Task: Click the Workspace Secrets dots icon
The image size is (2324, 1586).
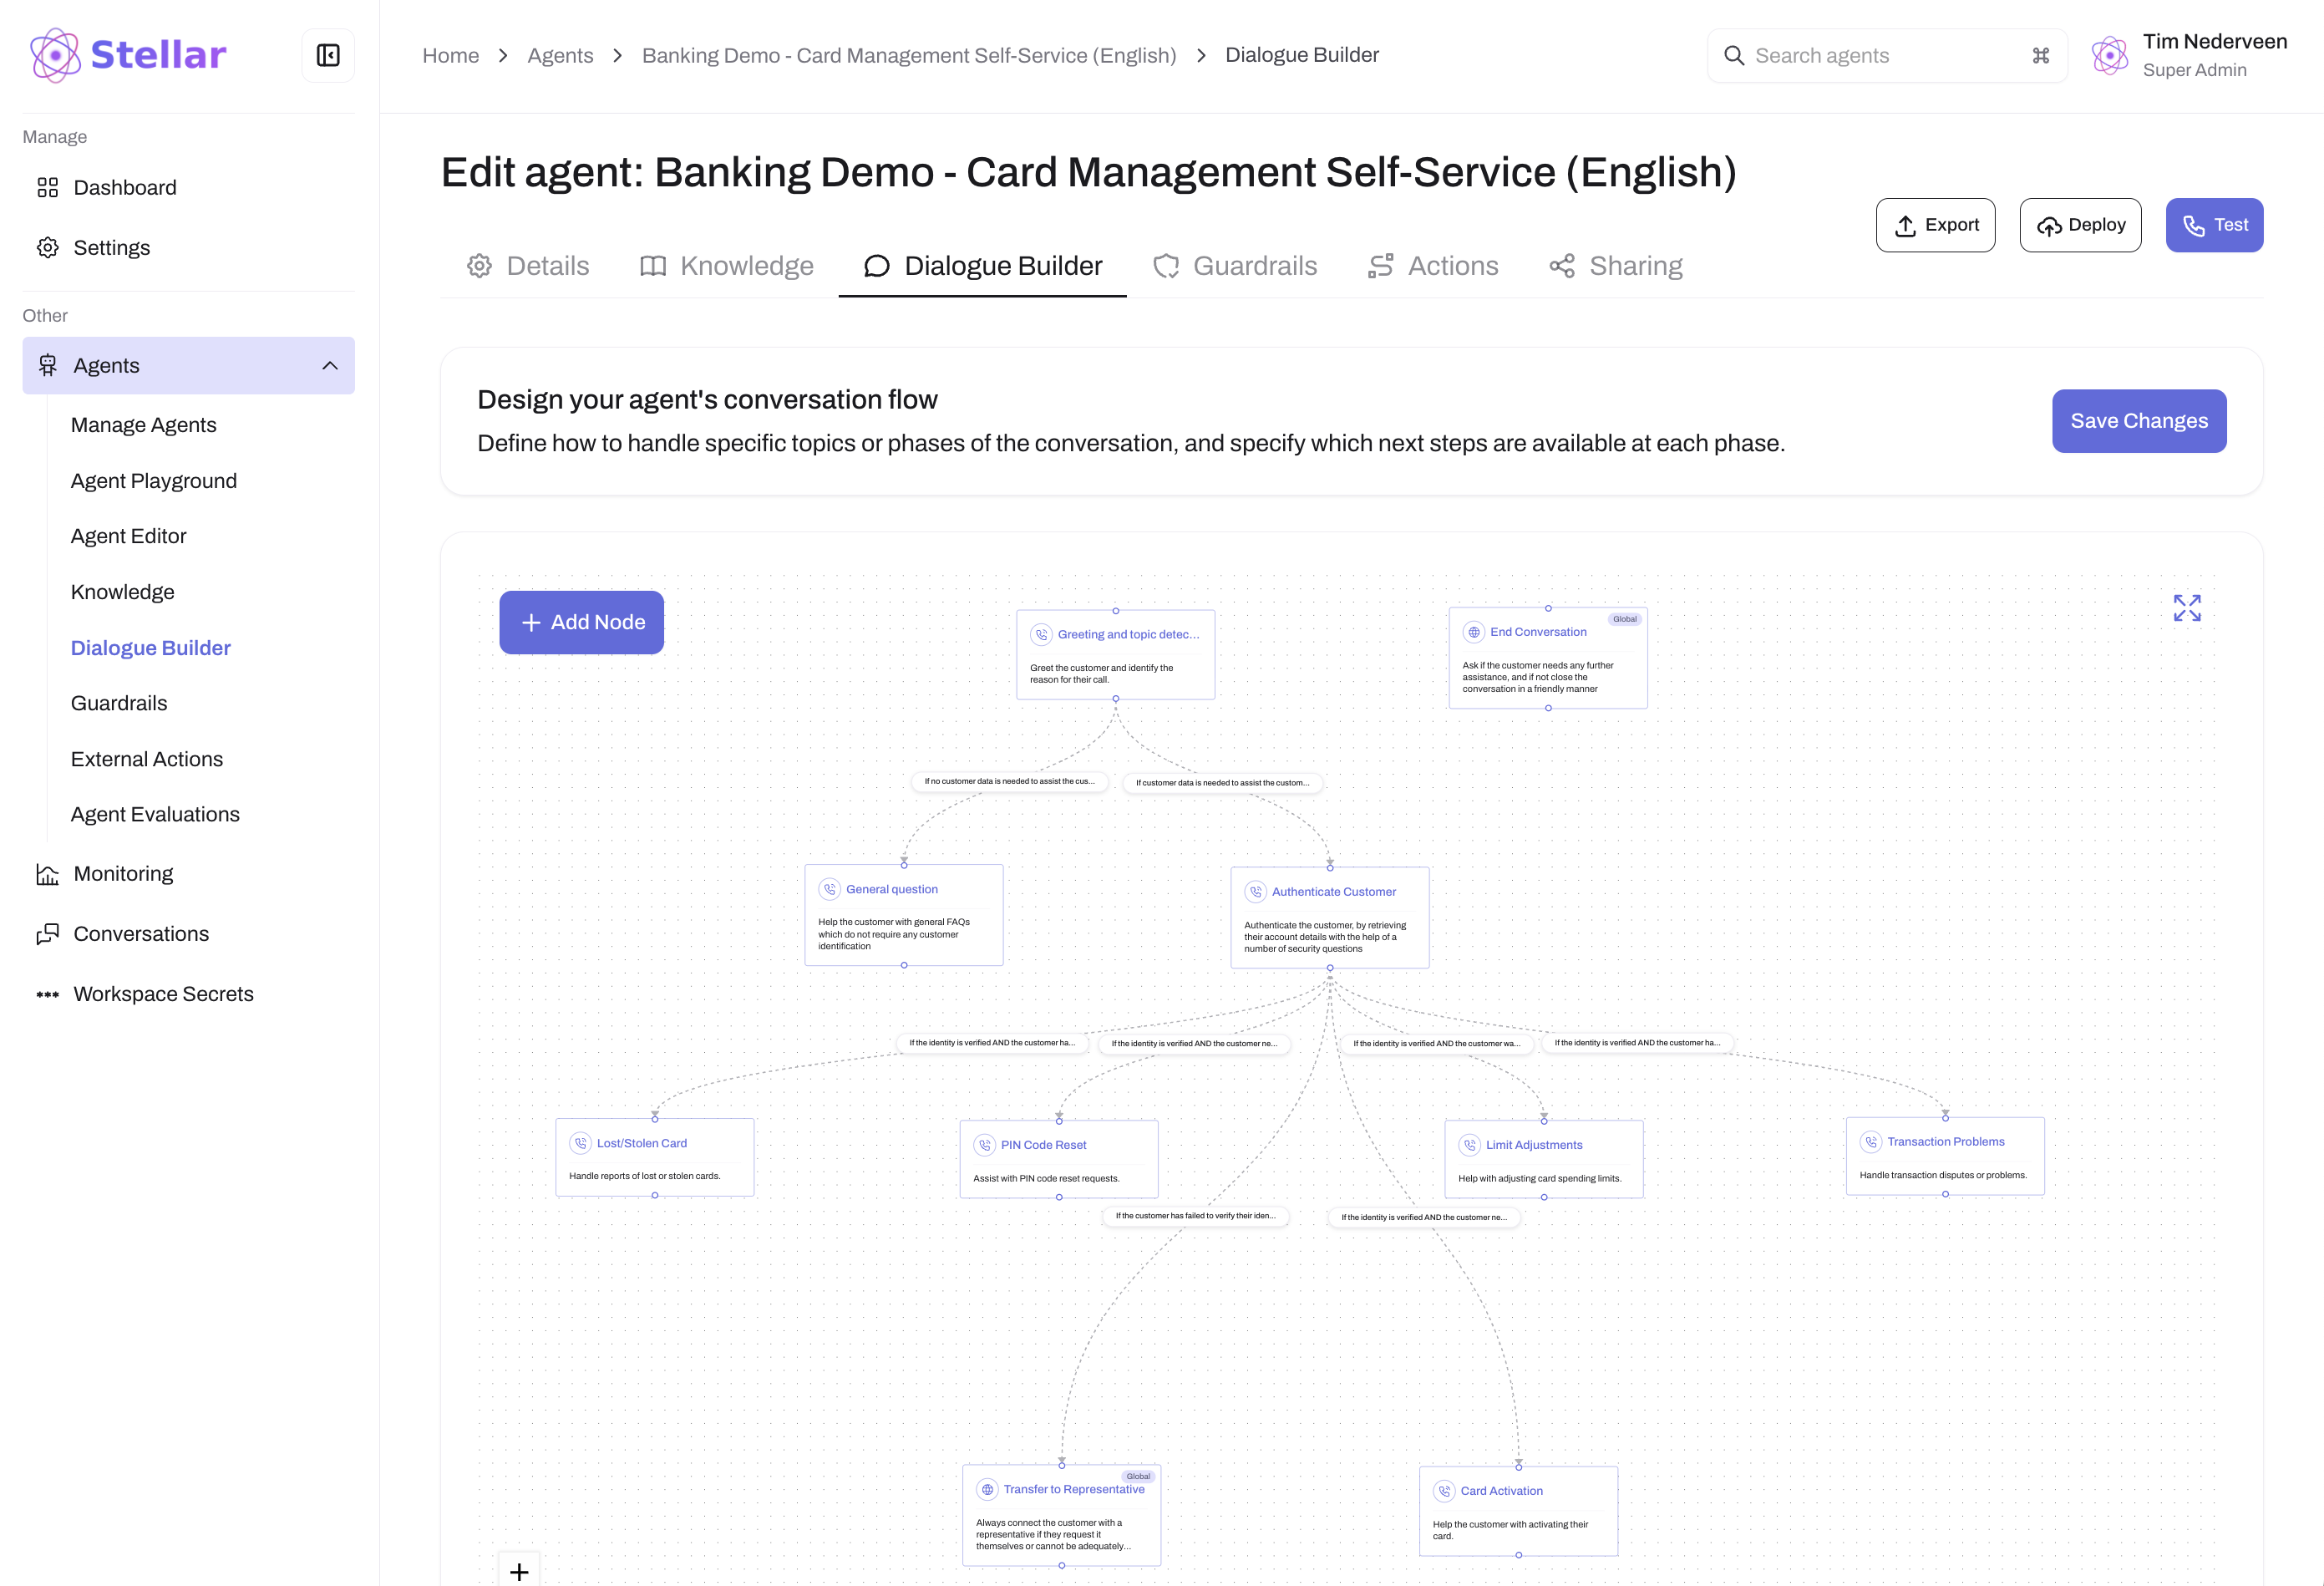Action: 47,995
